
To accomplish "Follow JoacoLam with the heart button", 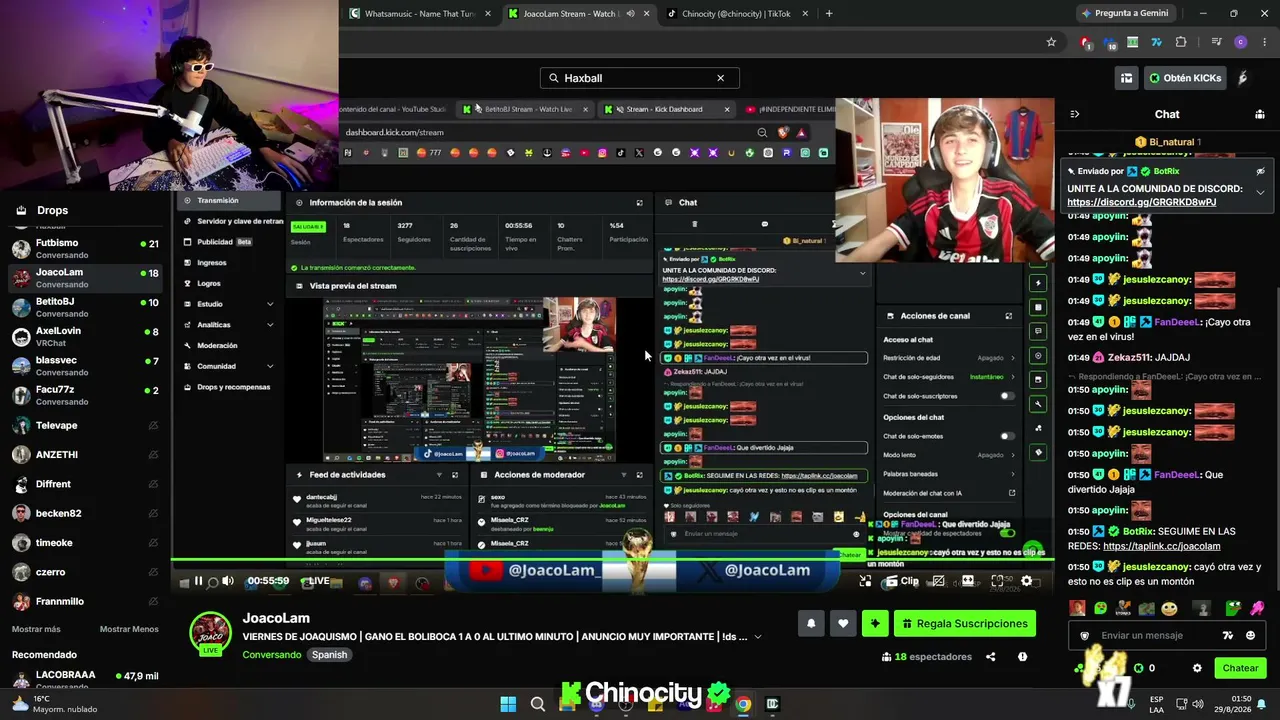I will (843, 623).
